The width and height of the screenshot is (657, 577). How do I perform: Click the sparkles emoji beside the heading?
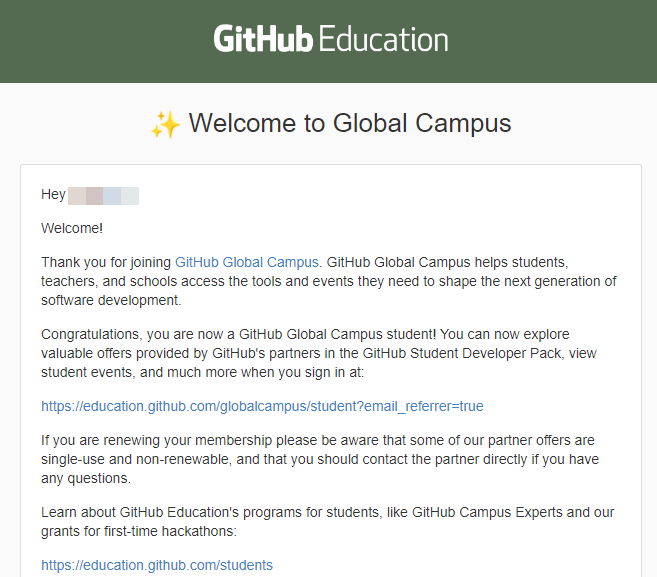(x=165, y=124)
